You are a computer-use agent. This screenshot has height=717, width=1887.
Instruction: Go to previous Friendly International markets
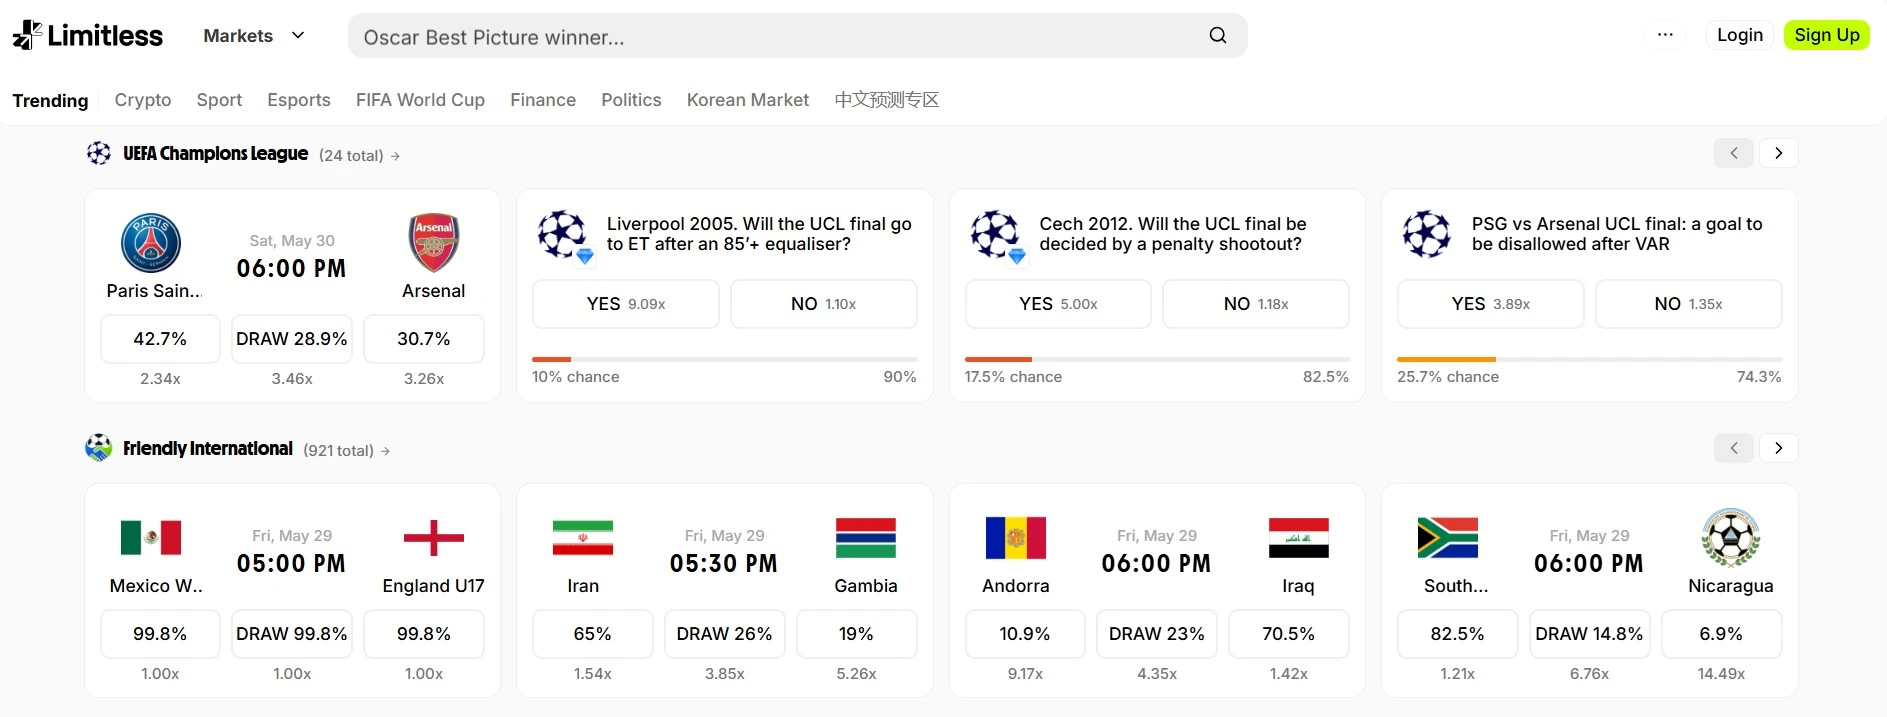coord(1734,448)
